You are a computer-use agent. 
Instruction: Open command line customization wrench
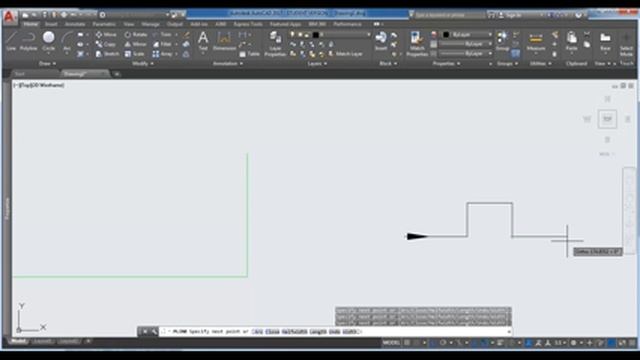pyautogui.click(x=154, y=332)
